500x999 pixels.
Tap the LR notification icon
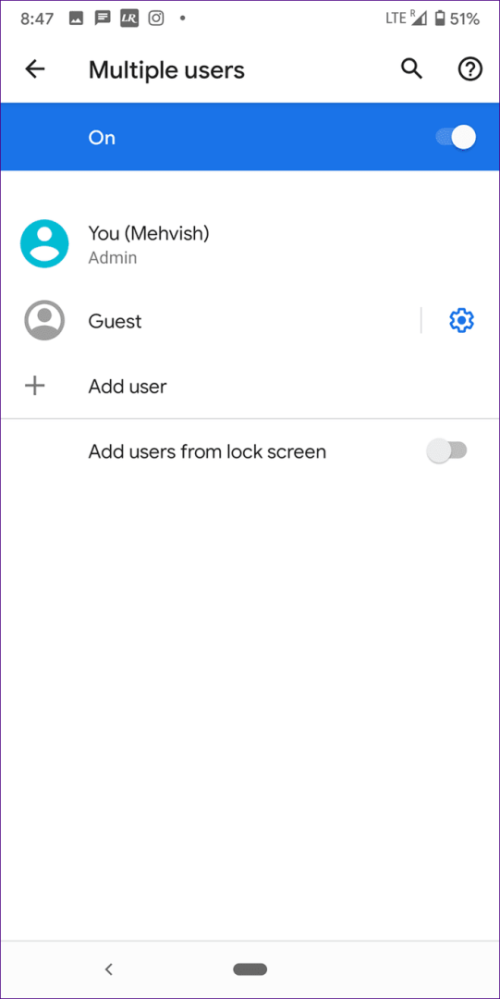pyautogui.click(x=129, y=18)
